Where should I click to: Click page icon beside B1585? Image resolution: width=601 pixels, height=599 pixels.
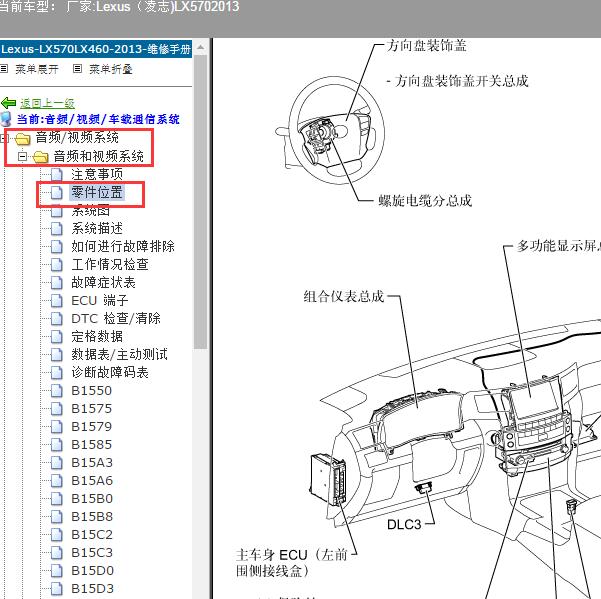(56, 445)
